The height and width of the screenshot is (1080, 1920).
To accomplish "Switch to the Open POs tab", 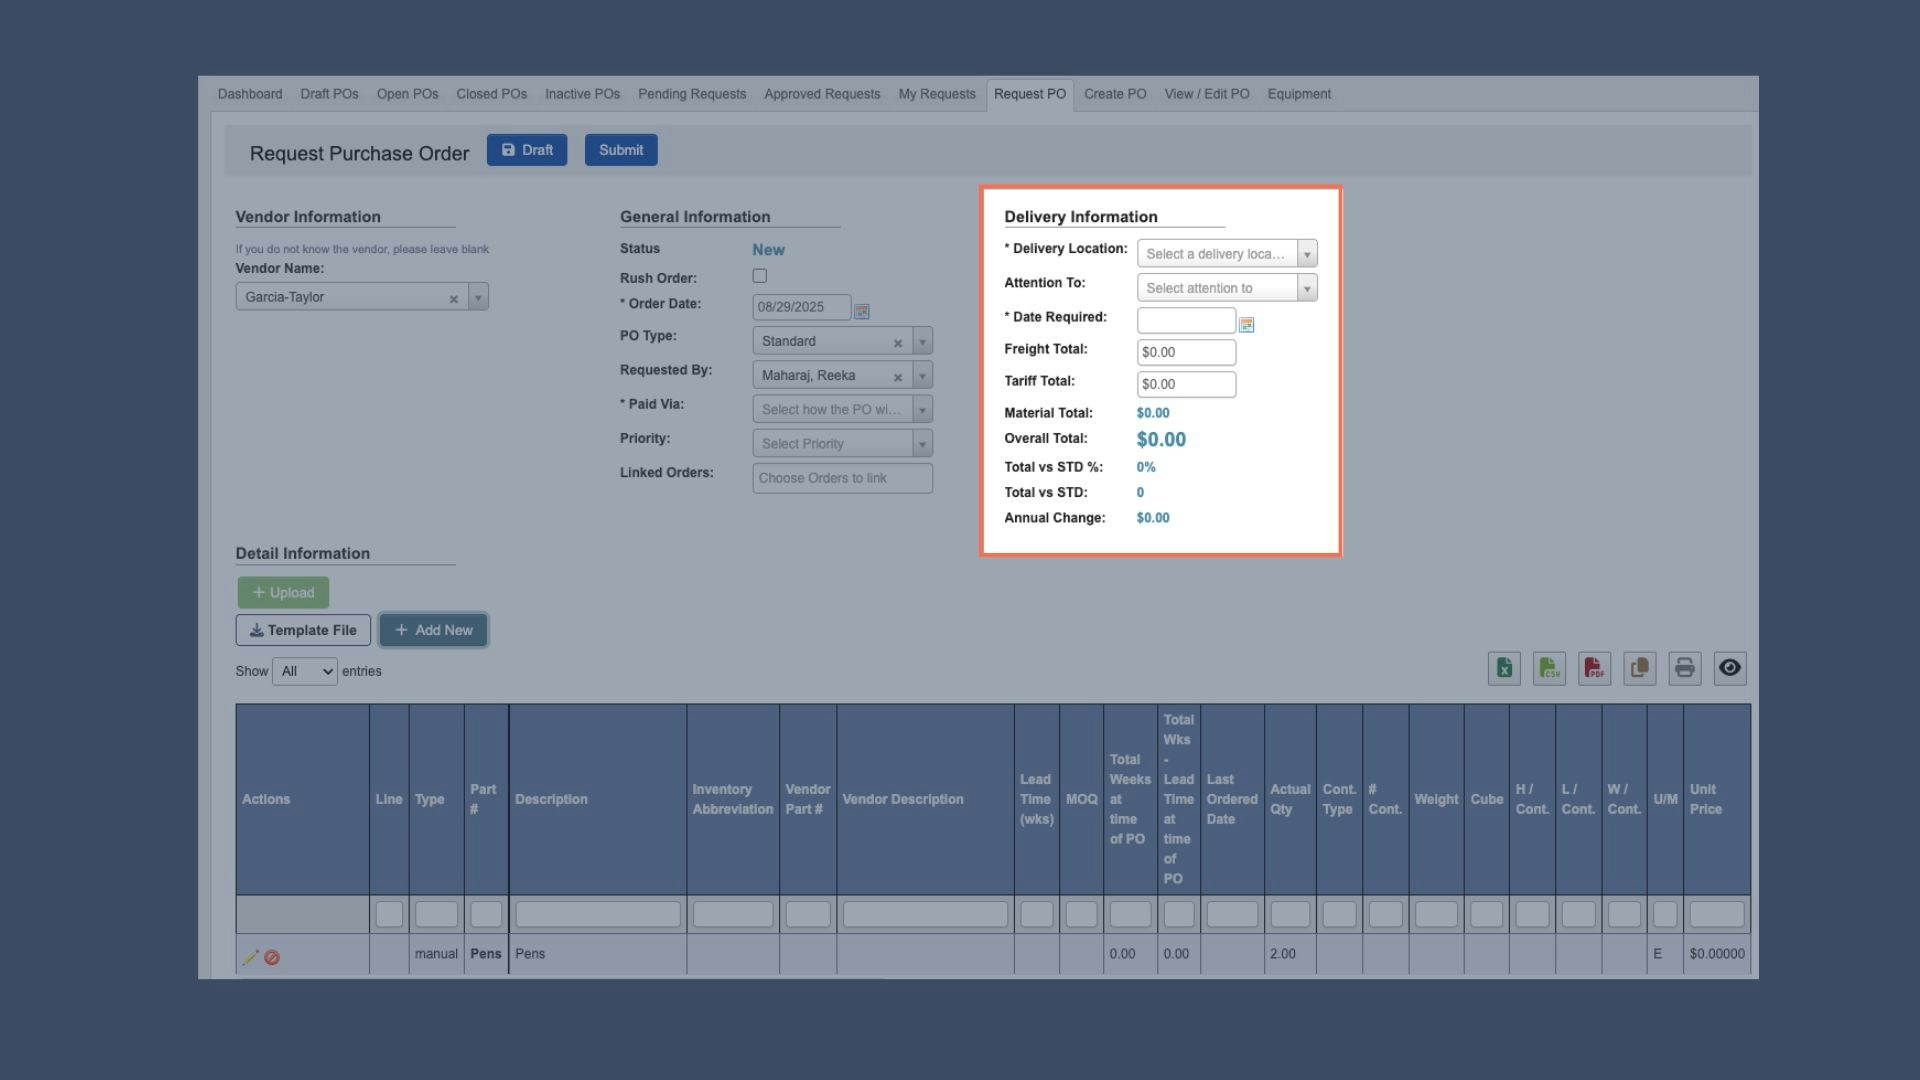I will click(x=407, y=94).
